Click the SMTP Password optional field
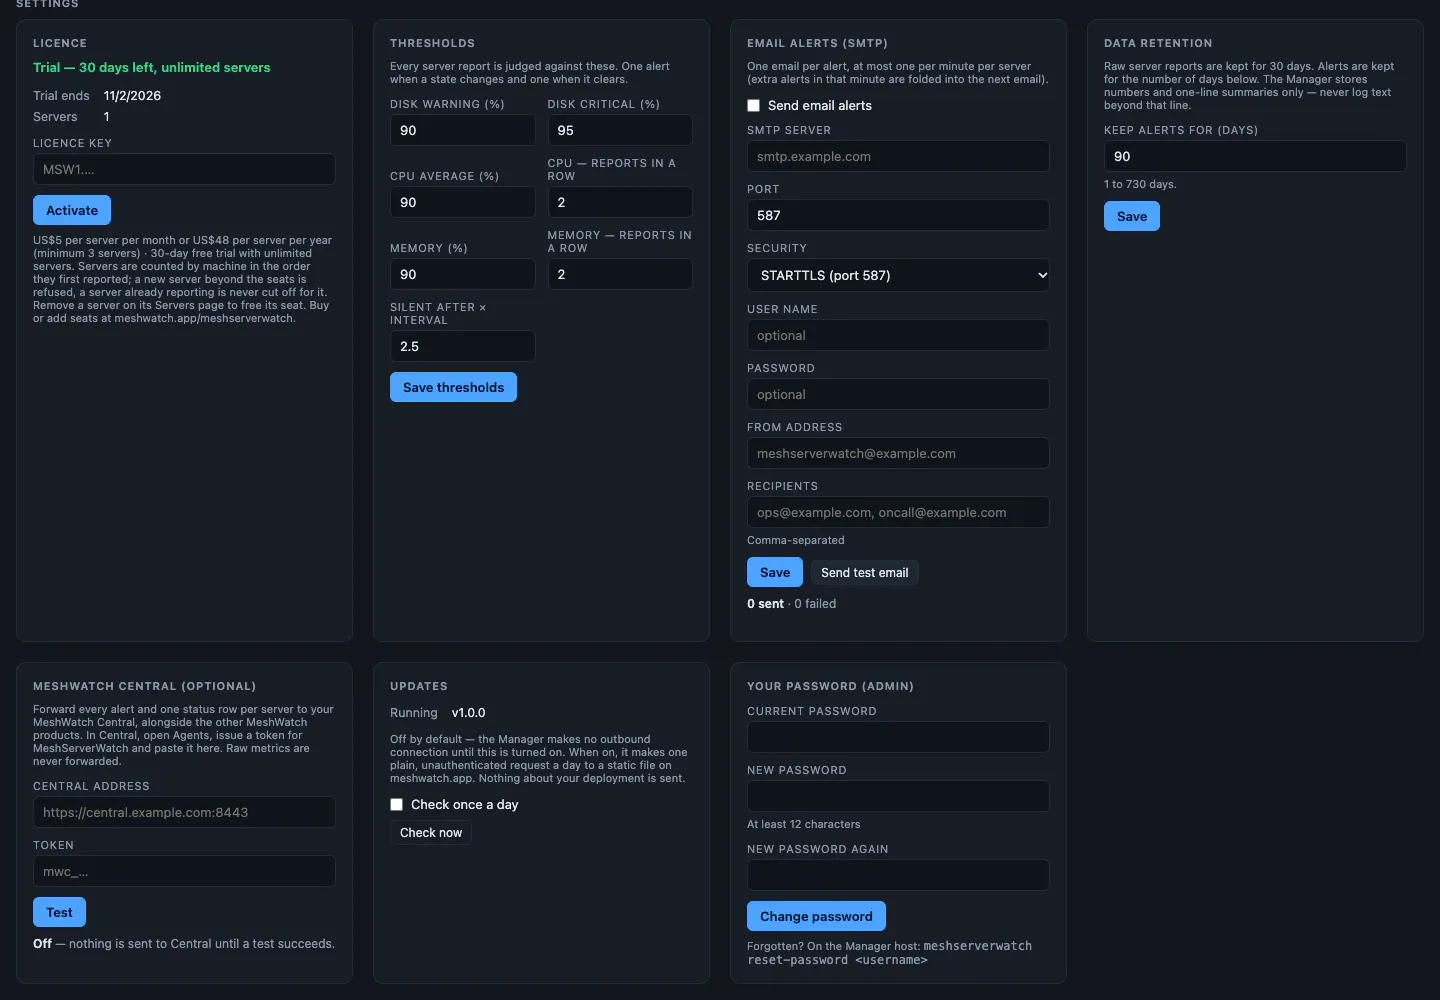 pos(898,394)
